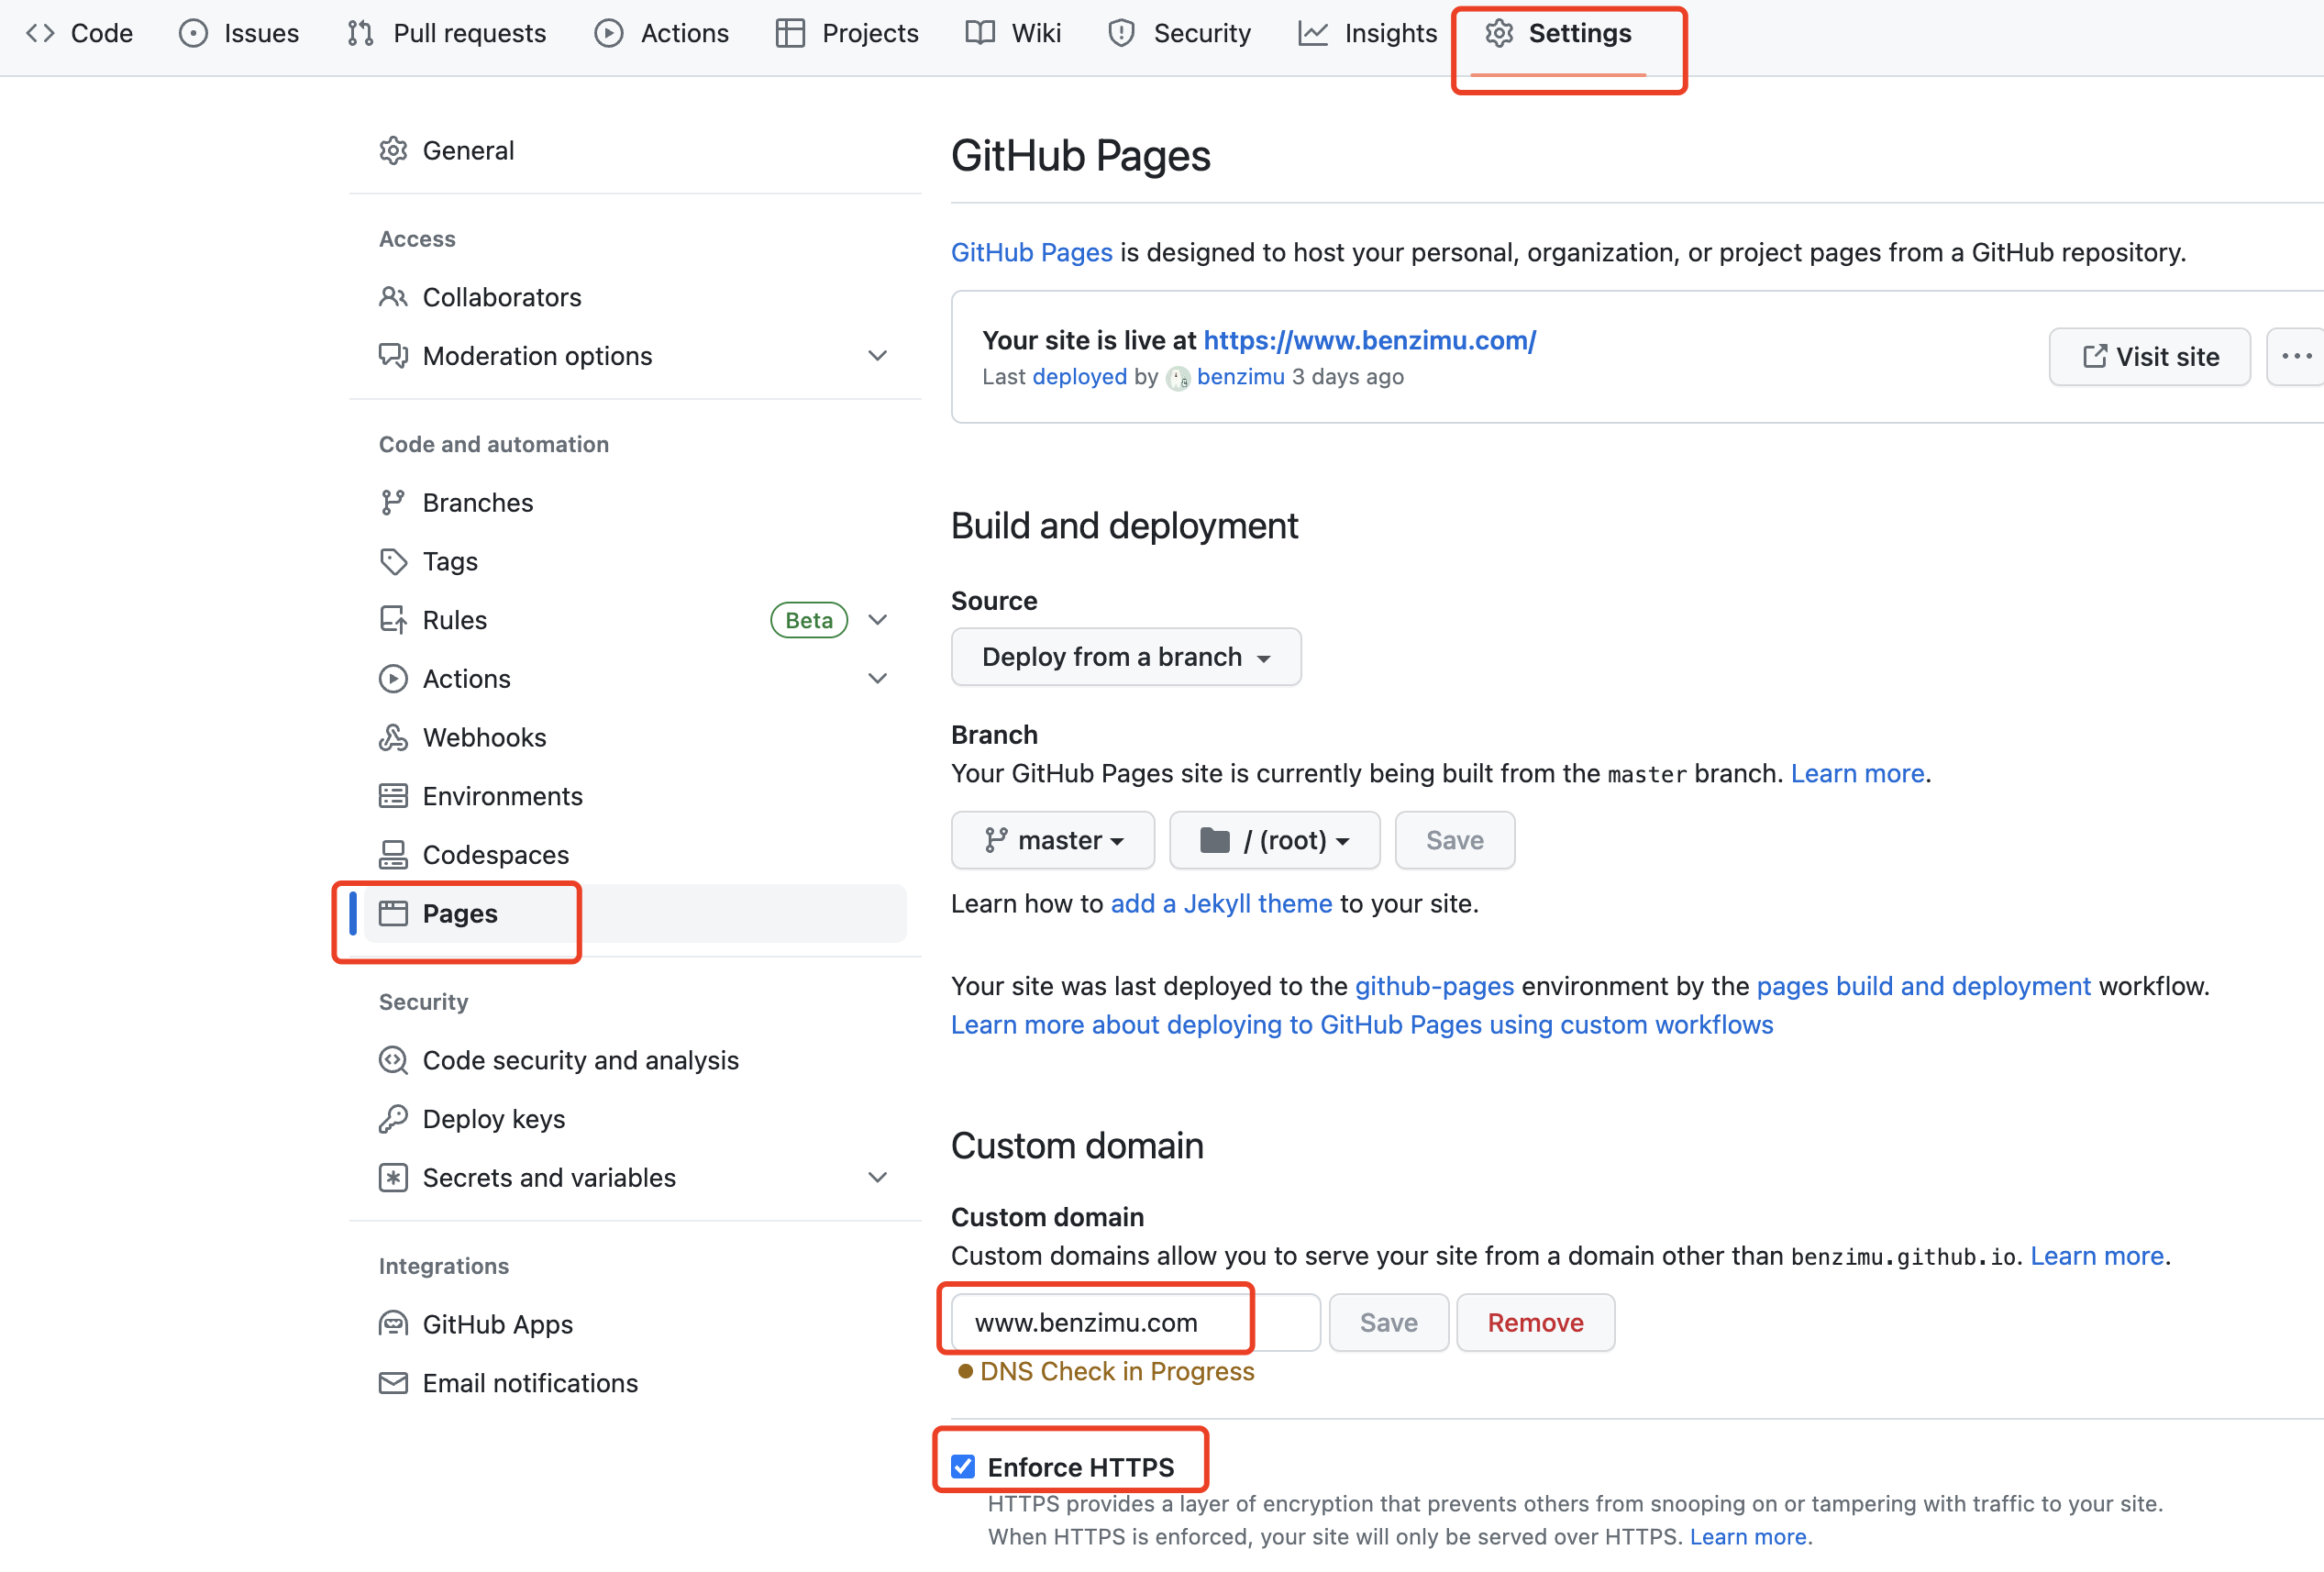Image resolution: width=2324 pixels, height=1572 pixels.
Task: Click the custom domain input field
Action: pyautogui.click(x=1136, y=1323)
